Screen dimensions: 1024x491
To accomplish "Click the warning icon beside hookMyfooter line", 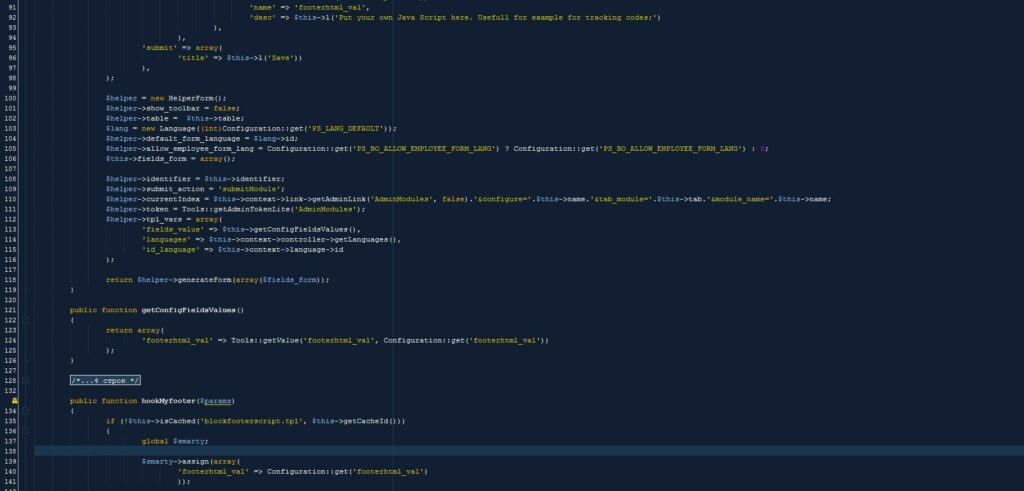I will coord(14,401).
